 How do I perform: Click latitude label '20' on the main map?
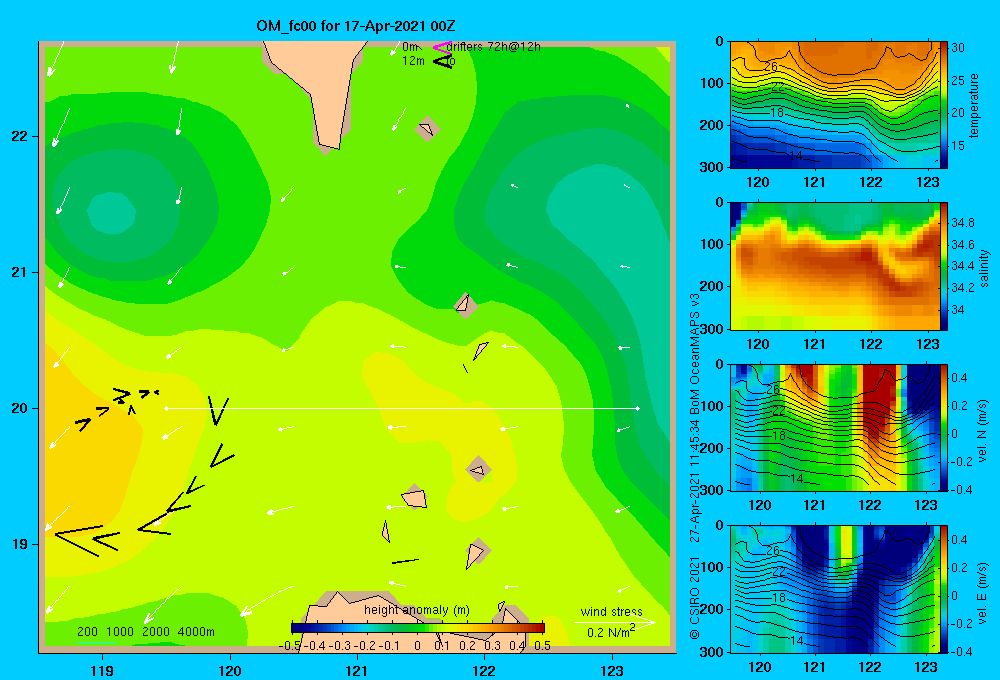(x=20, y=408)
